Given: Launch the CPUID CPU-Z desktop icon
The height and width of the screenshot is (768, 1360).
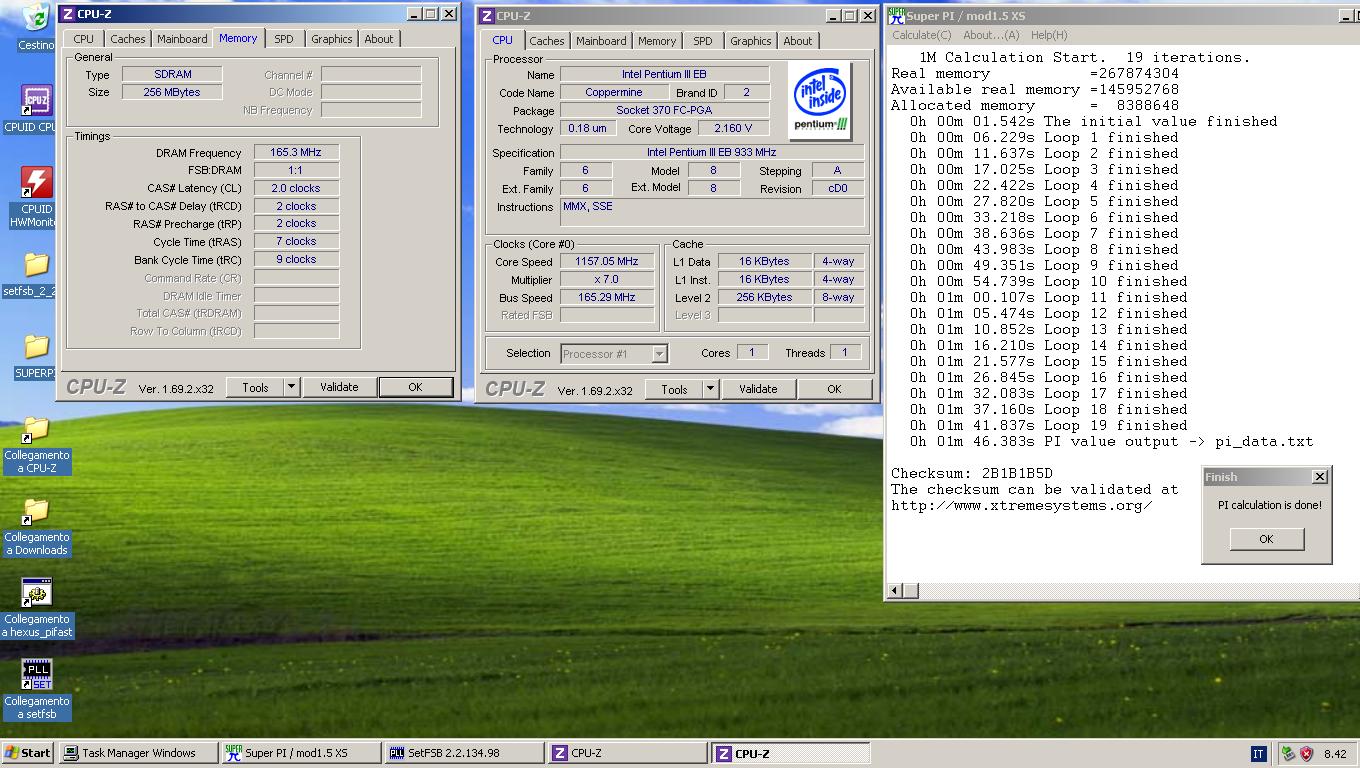Looking at the screenshot, I should [36, 101].
